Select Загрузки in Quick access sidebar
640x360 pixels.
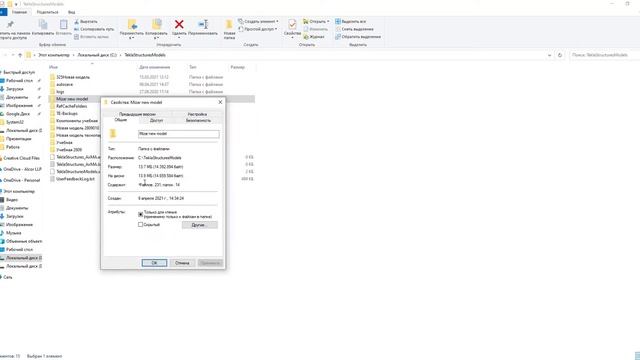point(15,89)
